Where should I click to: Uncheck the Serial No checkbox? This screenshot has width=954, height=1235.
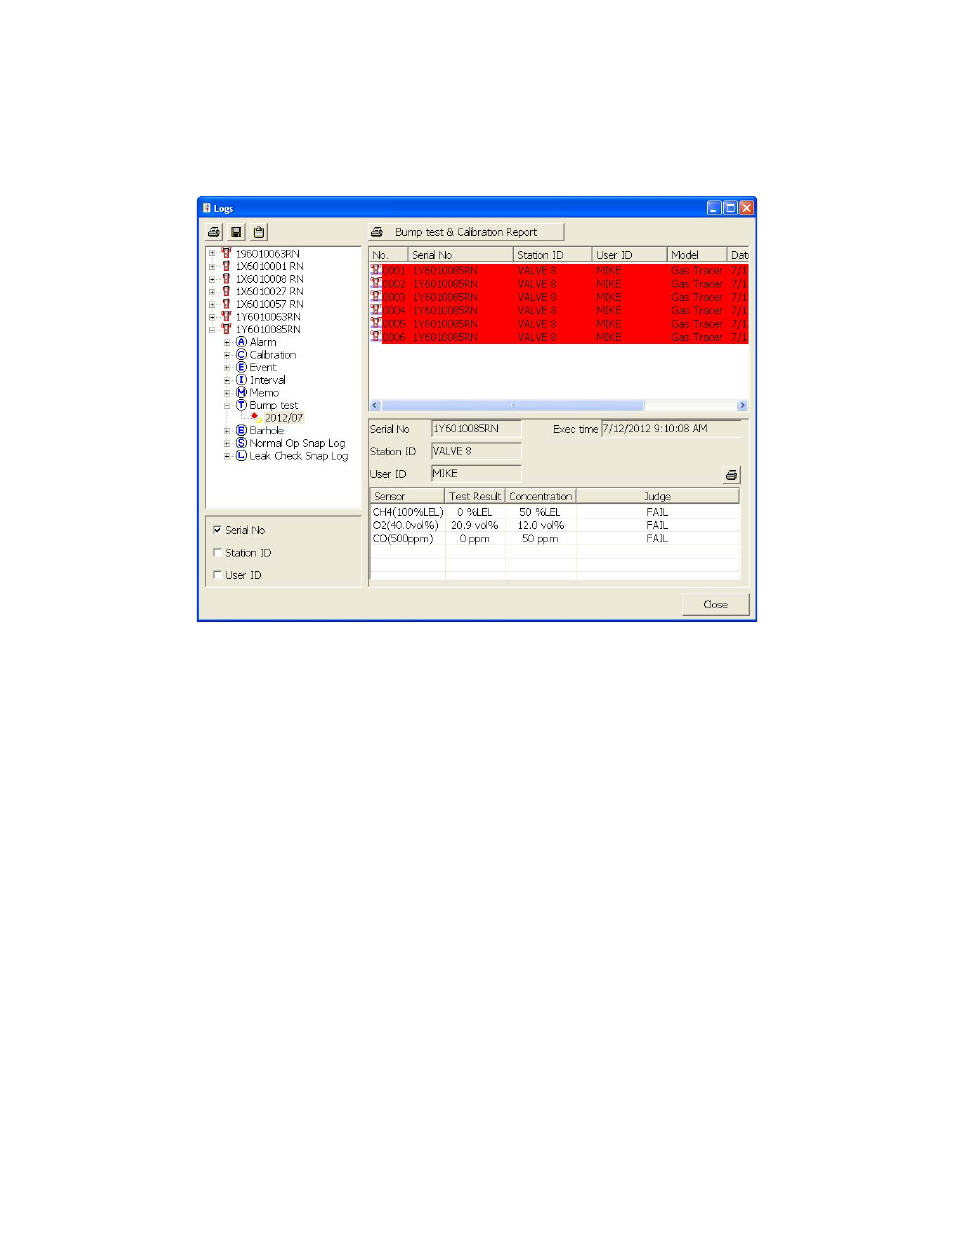pyautogui.click(x=217, y=530)
